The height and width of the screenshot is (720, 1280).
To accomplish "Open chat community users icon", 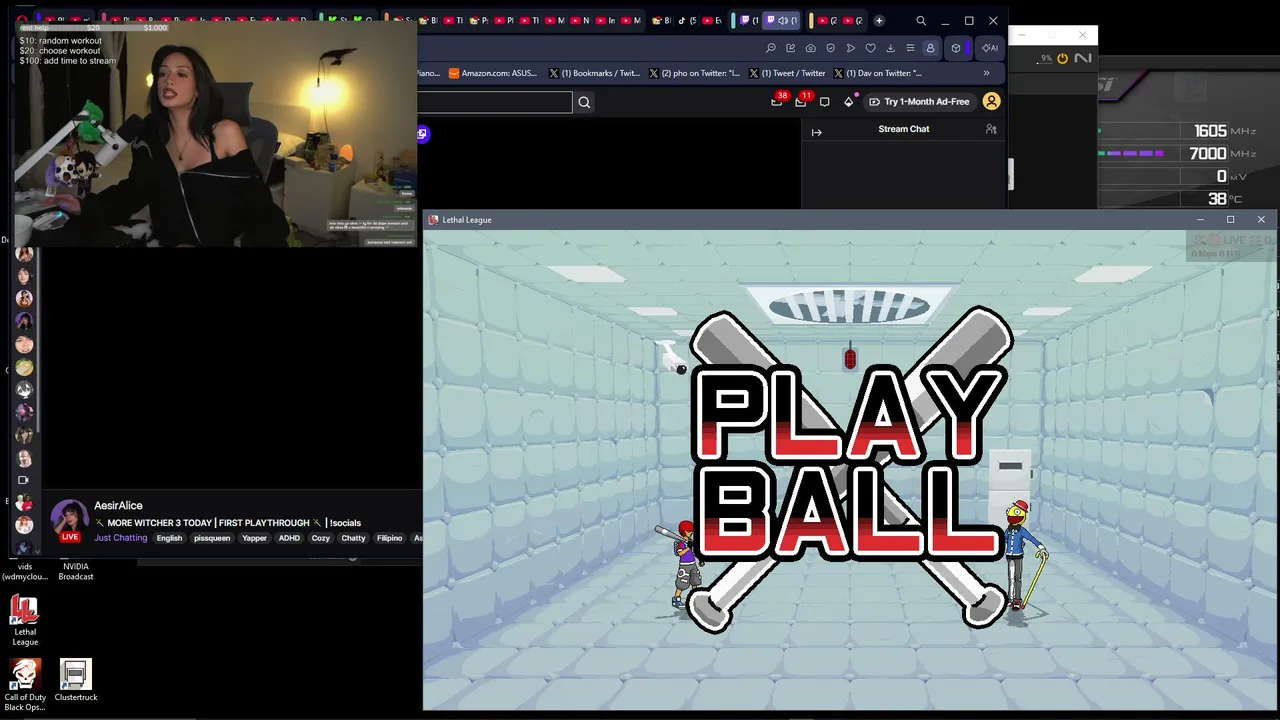I will (x=991, y=129).
